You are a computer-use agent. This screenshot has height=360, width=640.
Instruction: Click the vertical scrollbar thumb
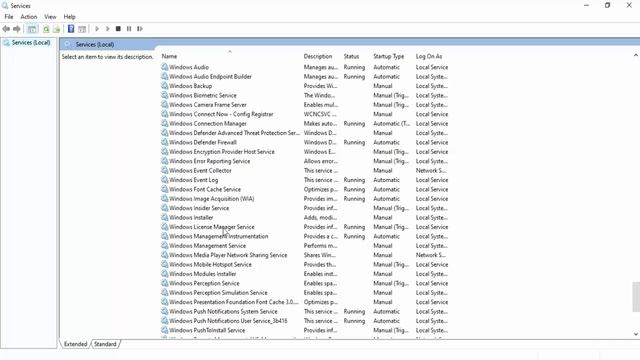[x=636, y=297]
